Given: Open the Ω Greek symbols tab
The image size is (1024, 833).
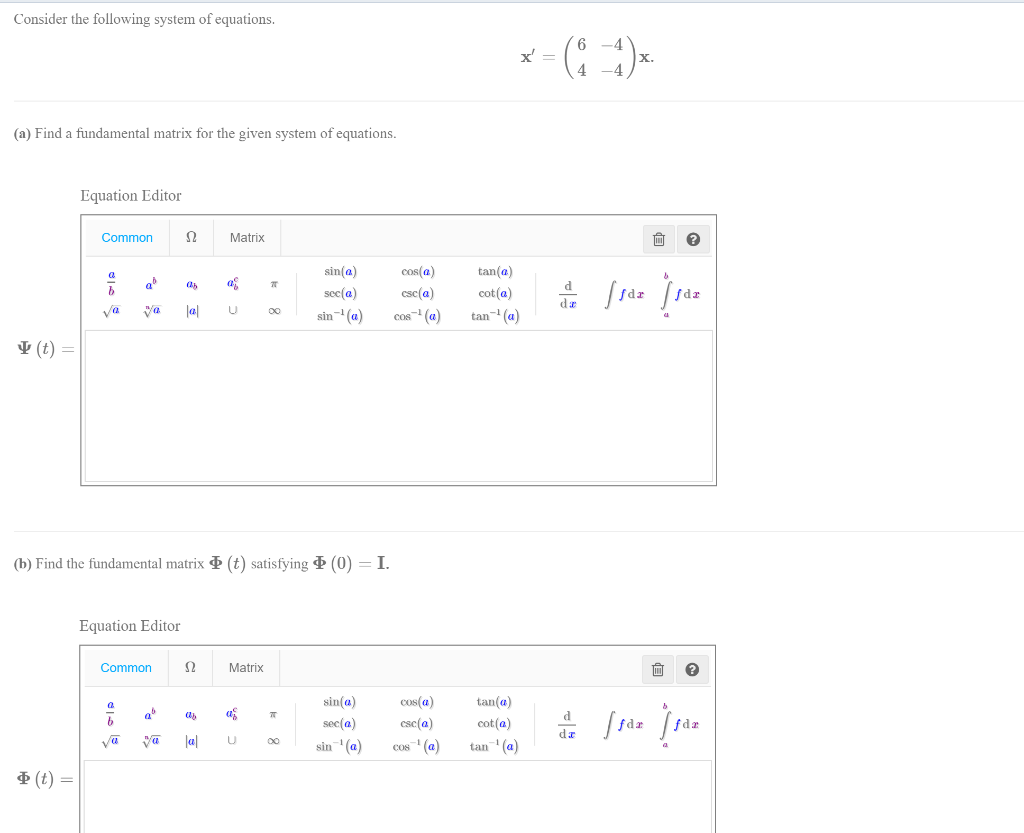Looking at the screenshot, I should (190, 237).
